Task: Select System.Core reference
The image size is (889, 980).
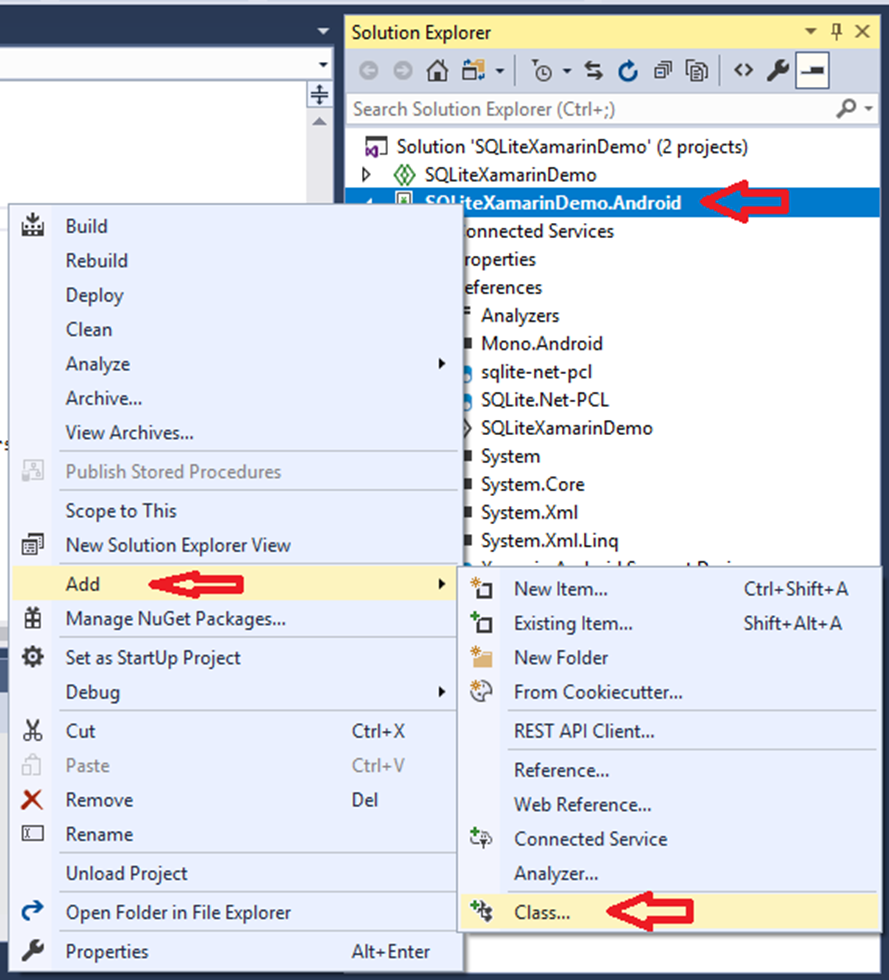Action: click(x=533, y=484)
